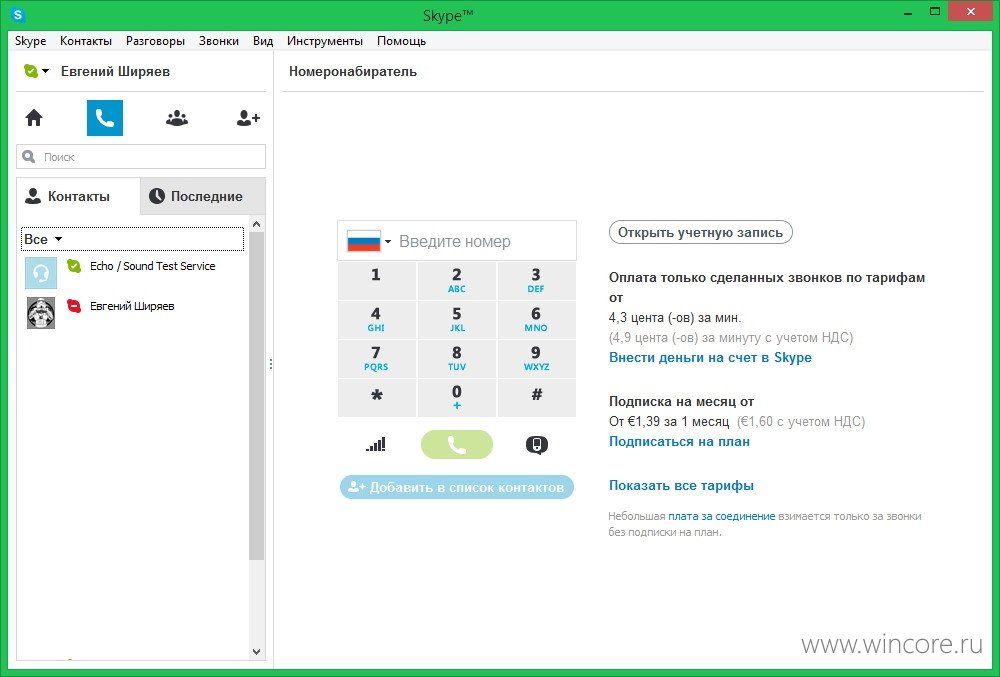Click the green status icon beside Евгений Ширяев
The image size is (1000, 677).
[30, 71]
